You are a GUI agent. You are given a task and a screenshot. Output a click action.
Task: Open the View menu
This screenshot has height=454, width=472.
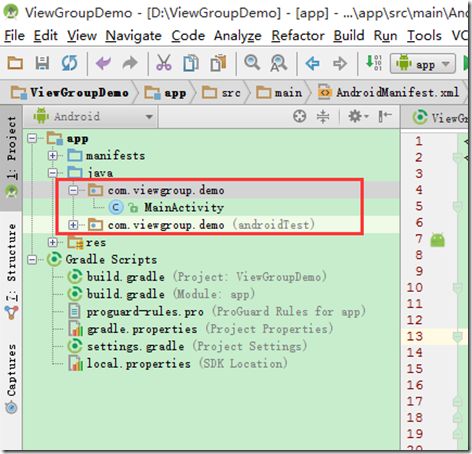pos(82,35)
